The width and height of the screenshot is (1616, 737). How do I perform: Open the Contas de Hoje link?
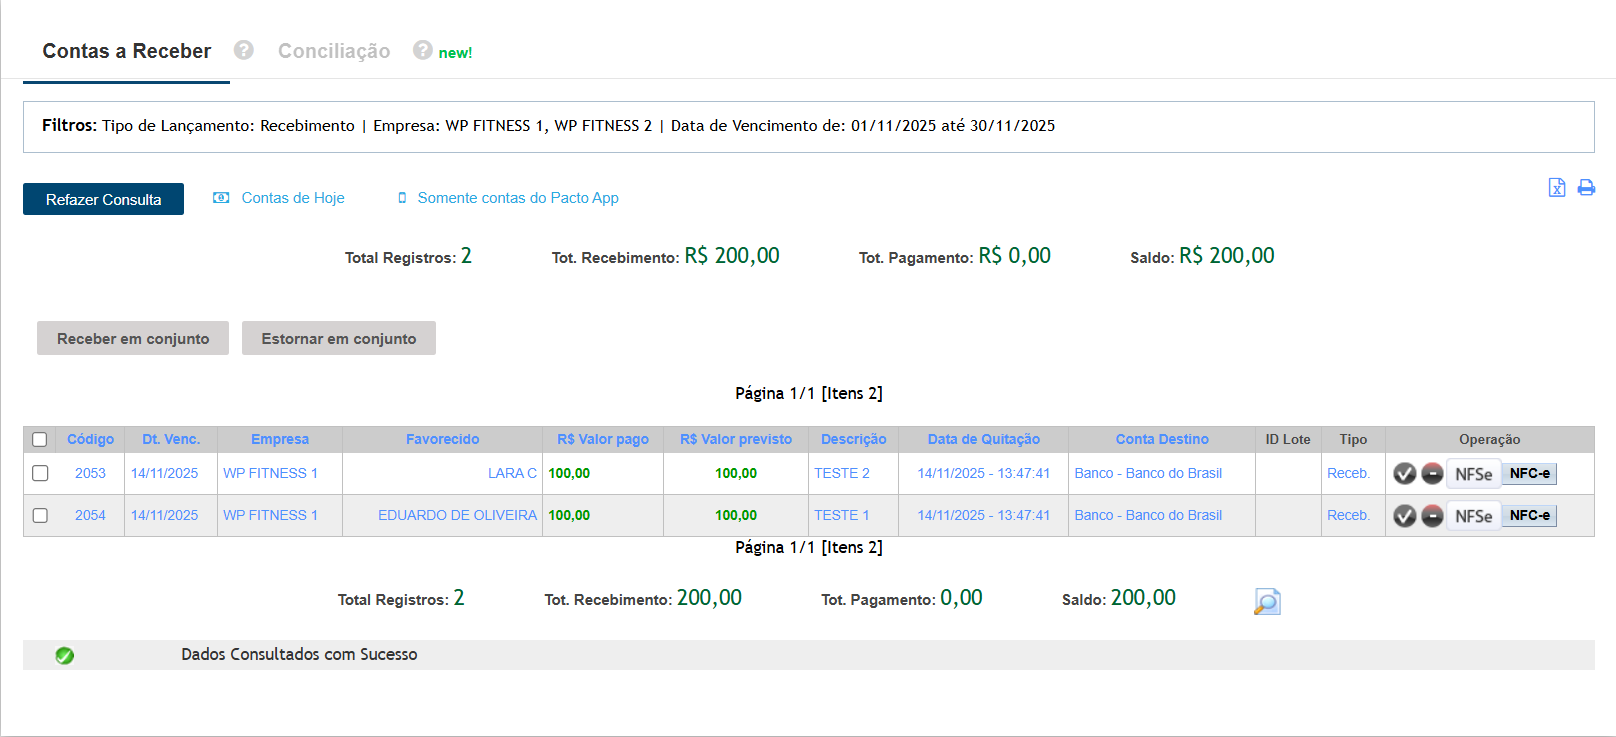coord(292,198)
